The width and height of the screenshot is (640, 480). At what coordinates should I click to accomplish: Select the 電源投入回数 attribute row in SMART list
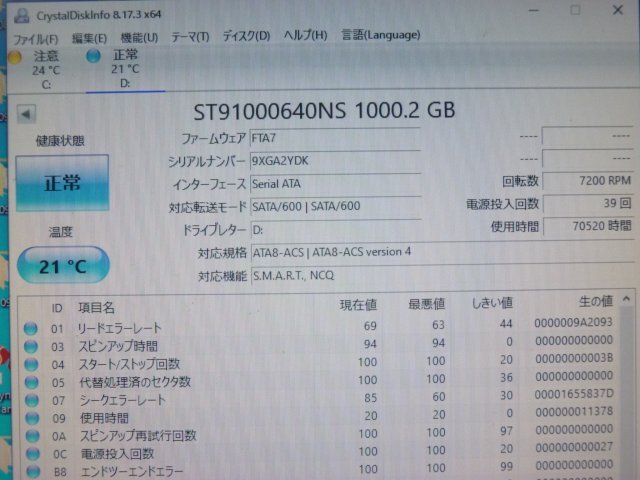pos(320,451)
